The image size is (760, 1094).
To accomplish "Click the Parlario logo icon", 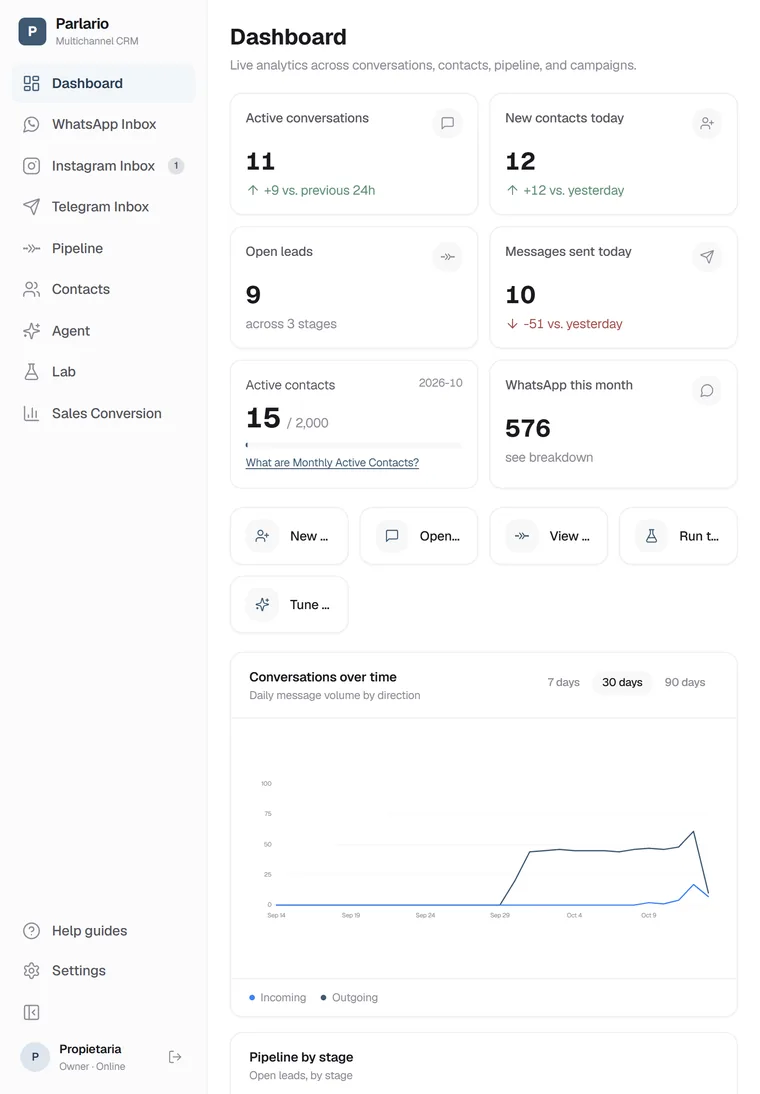I will pyautogui.click(x=32, y=31).
